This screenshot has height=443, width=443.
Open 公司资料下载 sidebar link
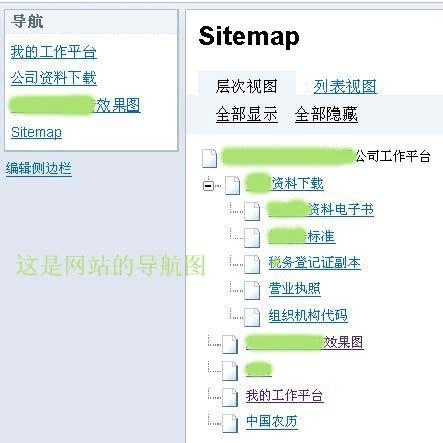(x=54, y=78)
